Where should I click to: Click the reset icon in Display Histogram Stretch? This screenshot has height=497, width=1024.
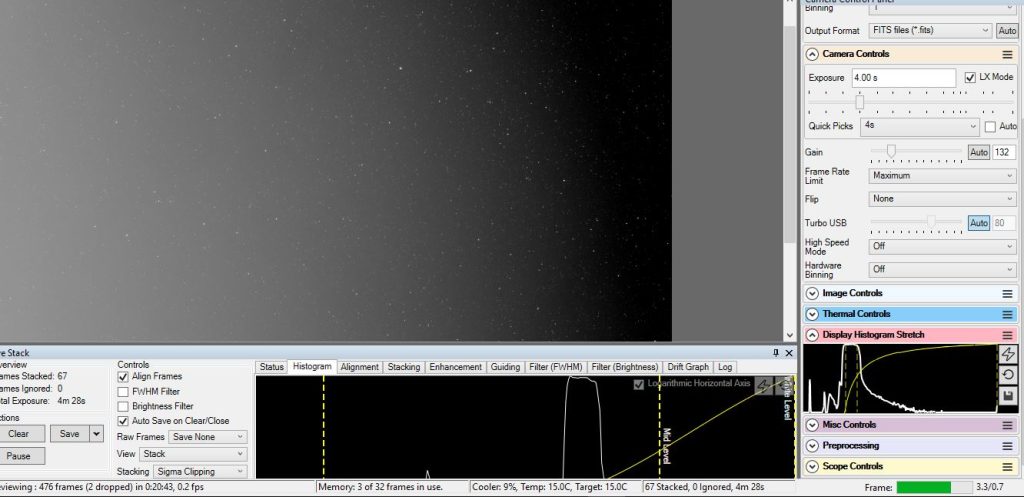pyautogui.click(x=1008, y=375)
